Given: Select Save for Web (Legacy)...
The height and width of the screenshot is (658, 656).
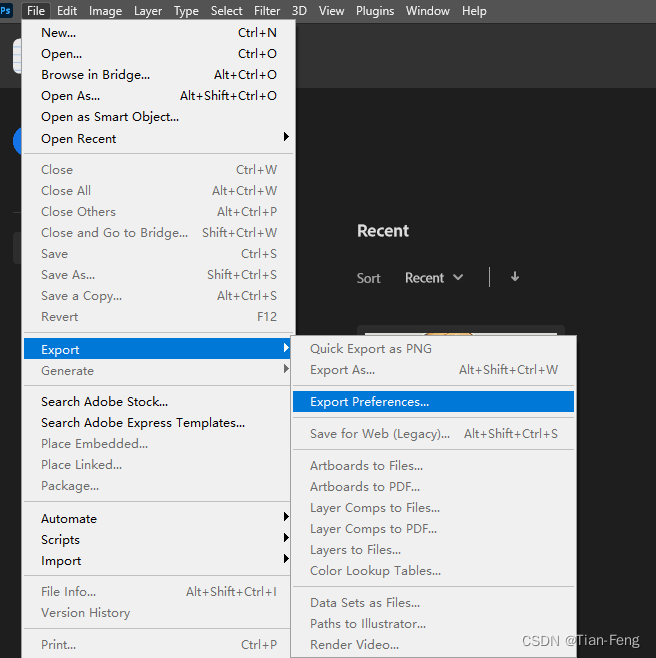Looking at the screenshot, I should click(434, 433).
